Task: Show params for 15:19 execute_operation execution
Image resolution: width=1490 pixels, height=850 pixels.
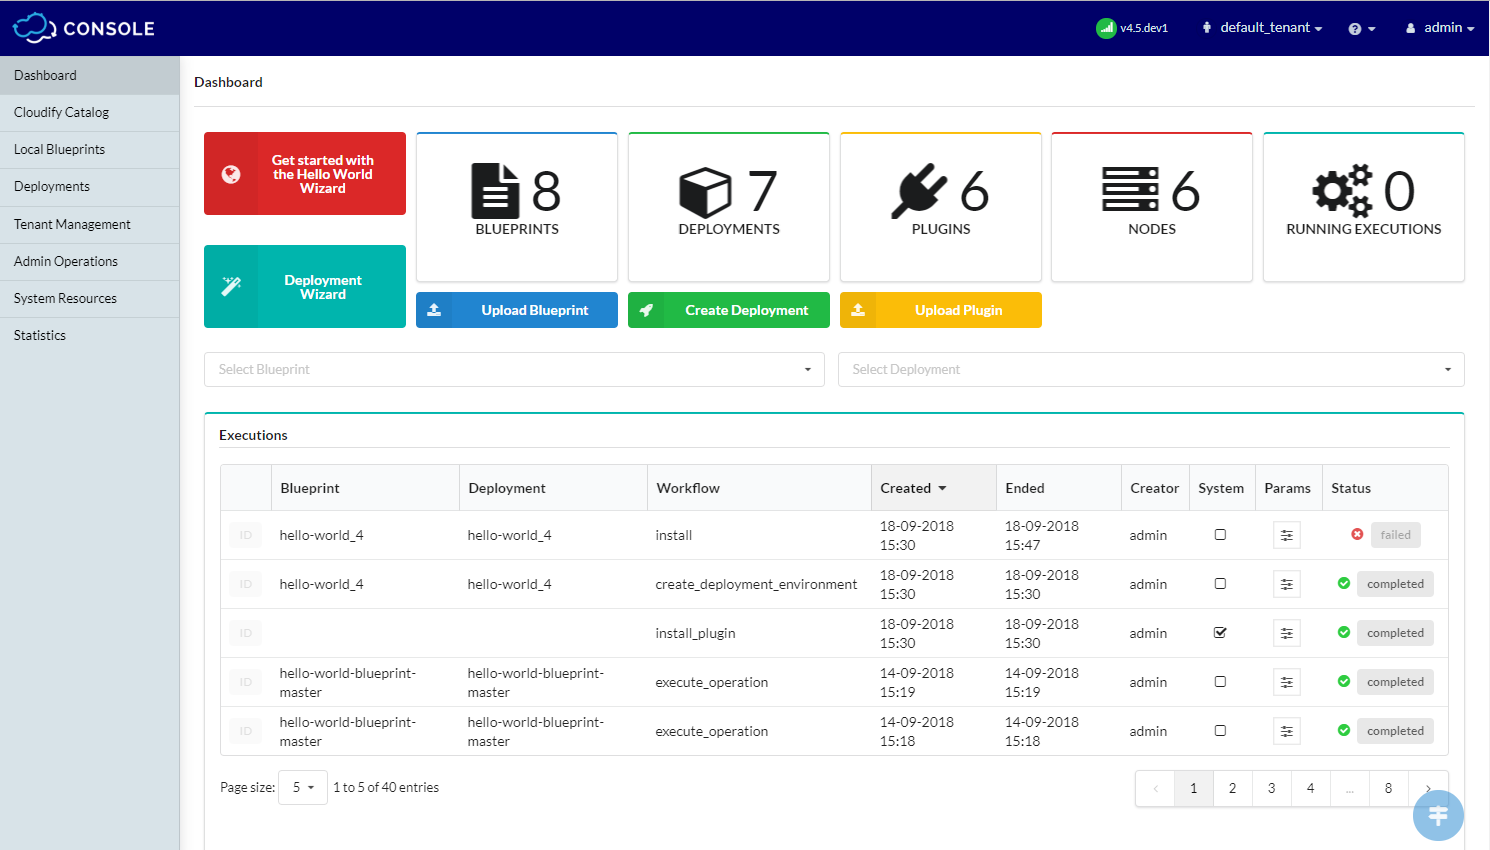Action: point(1287,682)
